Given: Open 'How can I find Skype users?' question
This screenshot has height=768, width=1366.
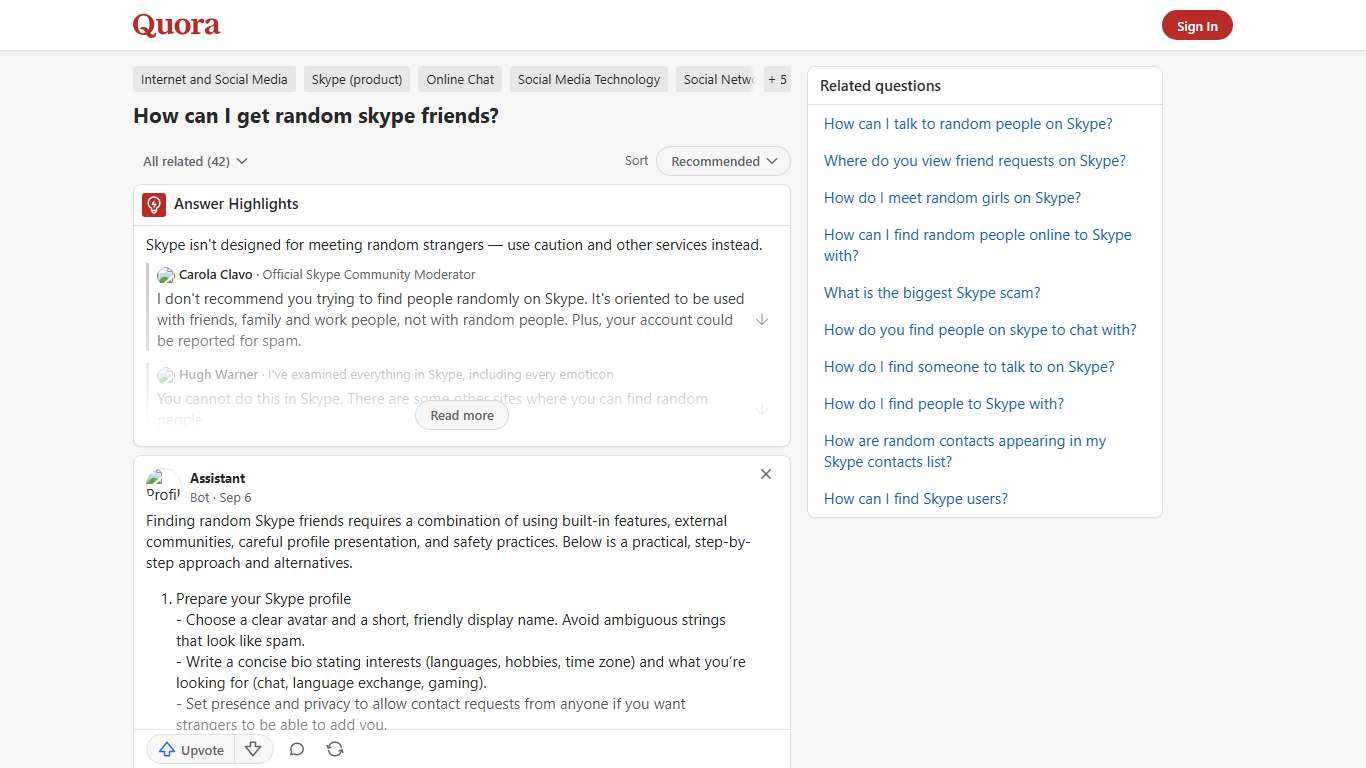Looking at the screenshot, I should (915, 498).
